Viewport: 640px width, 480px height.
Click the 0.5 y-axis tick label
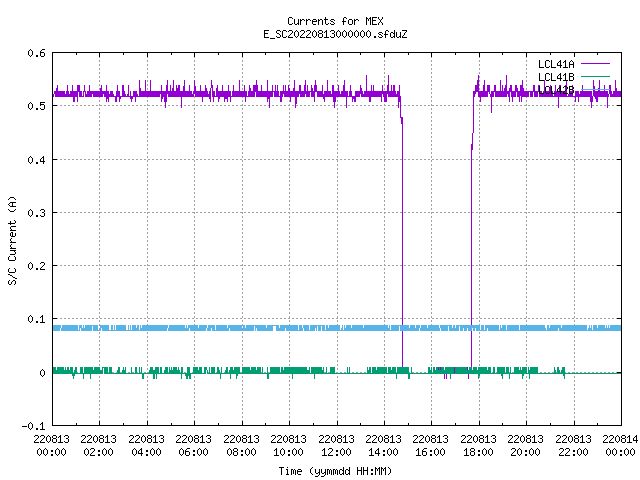[36, 106]
